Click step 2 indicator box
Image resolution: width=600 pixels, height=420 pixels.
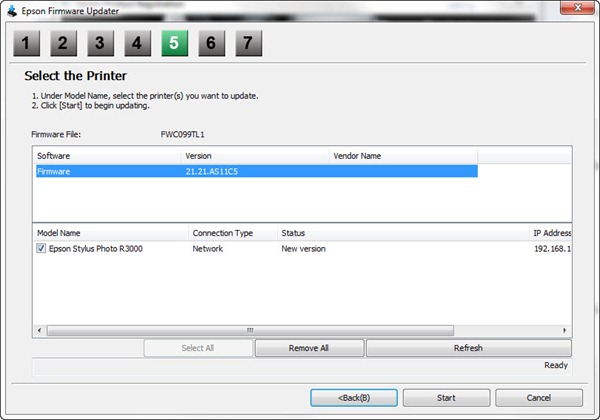pos(64,43)
